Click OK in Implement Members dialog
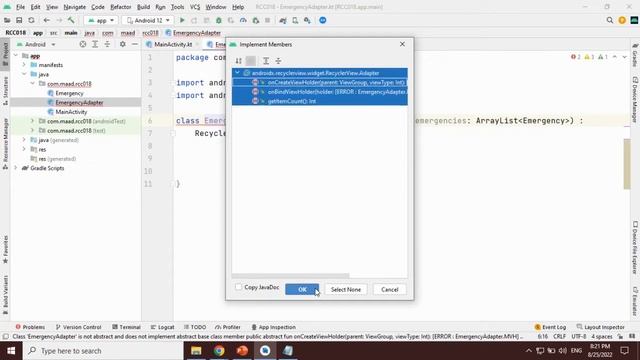Viewport: 640px width, 360px height. pos(302,289)
